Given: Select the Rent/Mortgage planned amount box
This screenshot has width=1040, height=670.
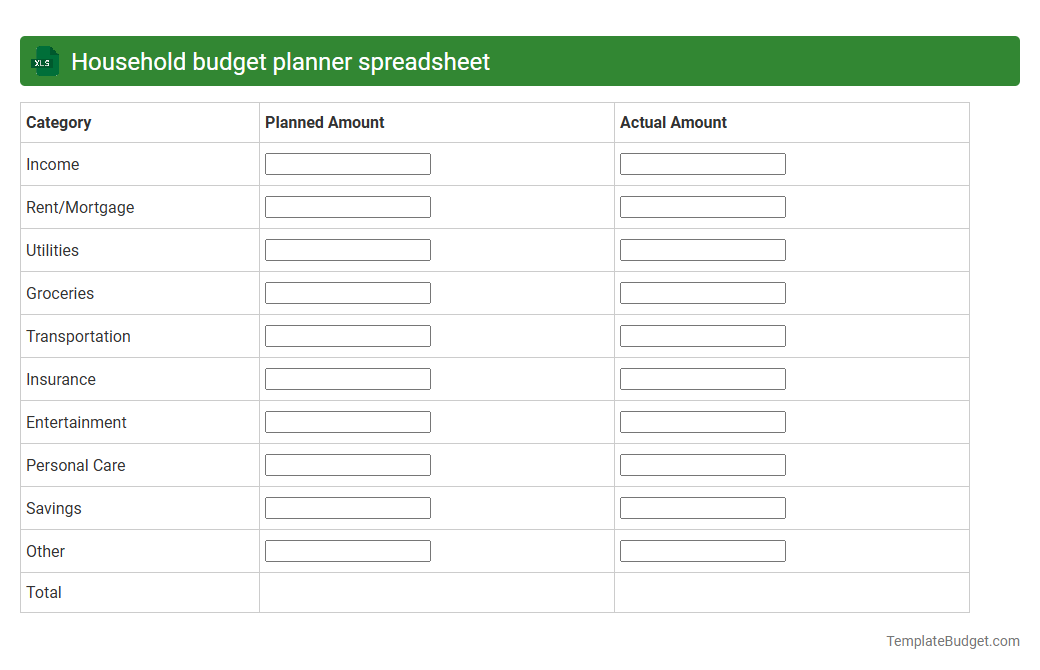Looking at the screenshot, I should 347,206.
